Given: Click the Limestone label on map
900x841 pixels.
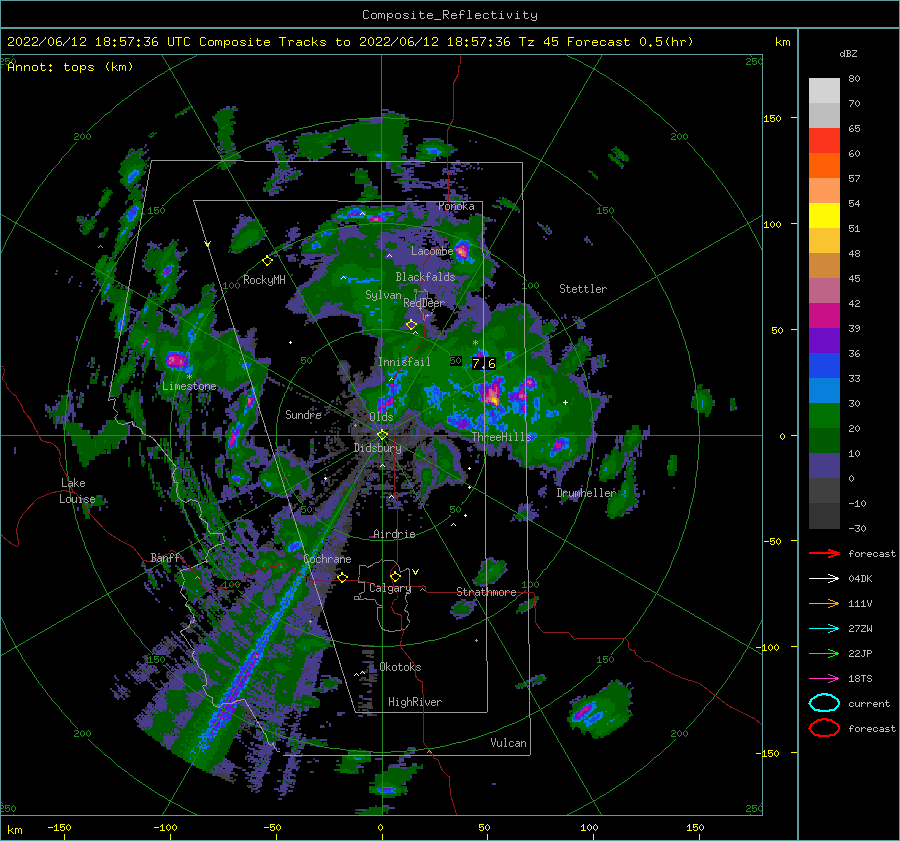Looking at the screenshot, I should 189,386.
